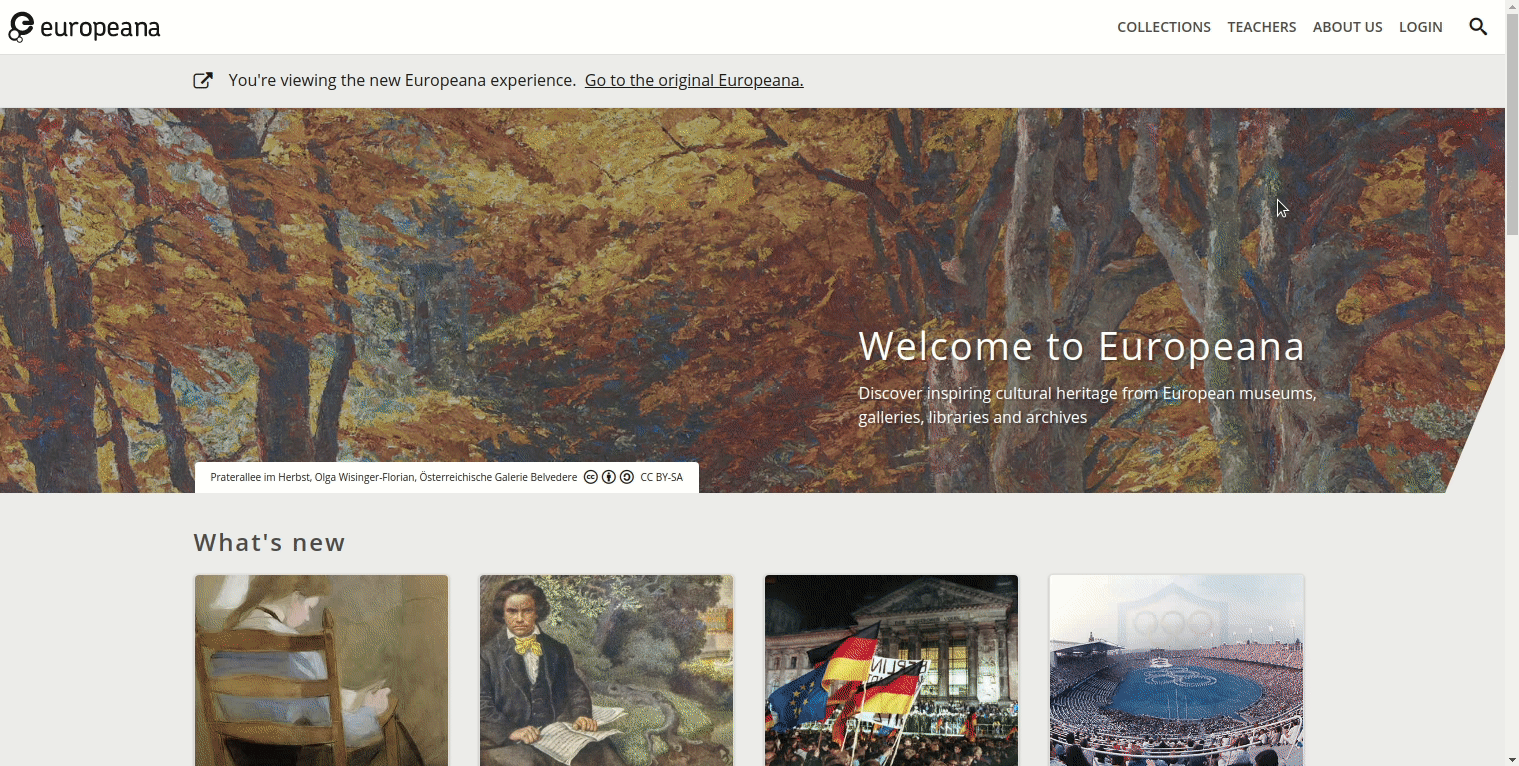This screenshot has height=766, width=1519.
Task: Click the share-alike license icon
Action: pos(627,477)
